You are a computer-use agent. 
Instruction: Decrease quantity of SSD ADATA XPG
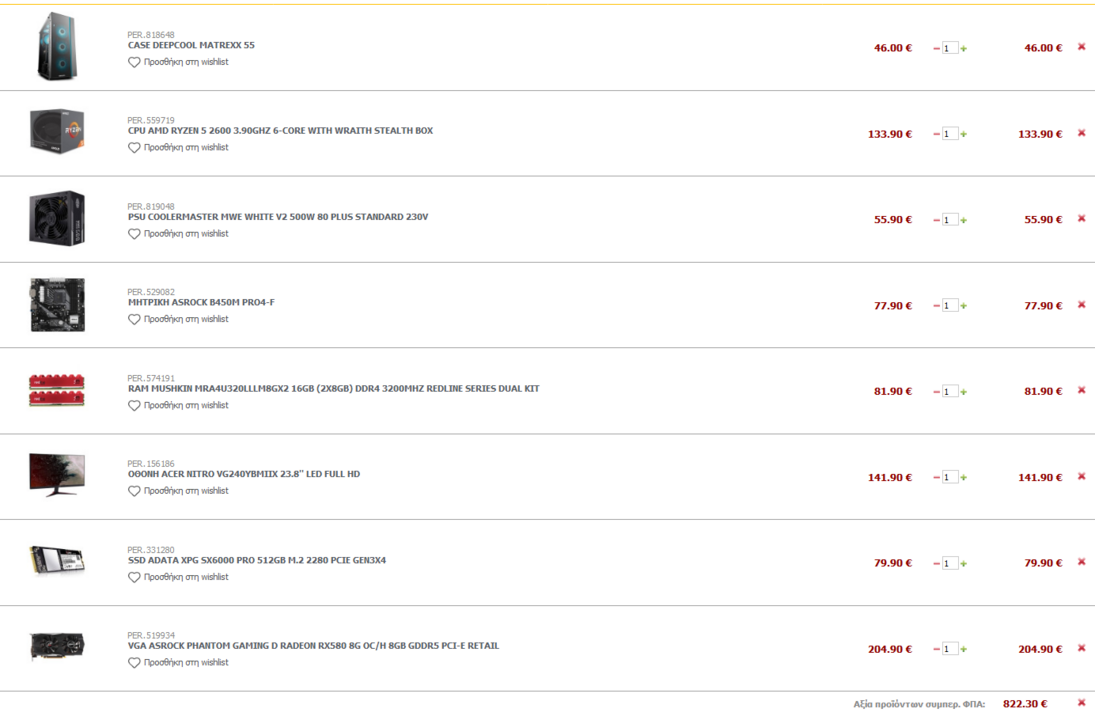[x=936, y=564]
